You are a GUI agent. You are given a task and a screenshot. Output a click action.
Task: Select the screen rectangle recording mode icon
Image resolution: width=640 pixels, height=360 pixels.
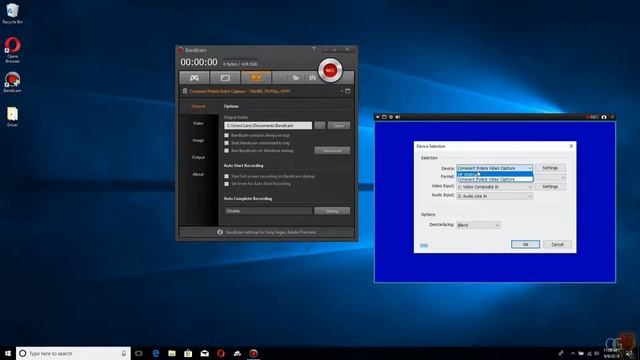pos(225,78)
